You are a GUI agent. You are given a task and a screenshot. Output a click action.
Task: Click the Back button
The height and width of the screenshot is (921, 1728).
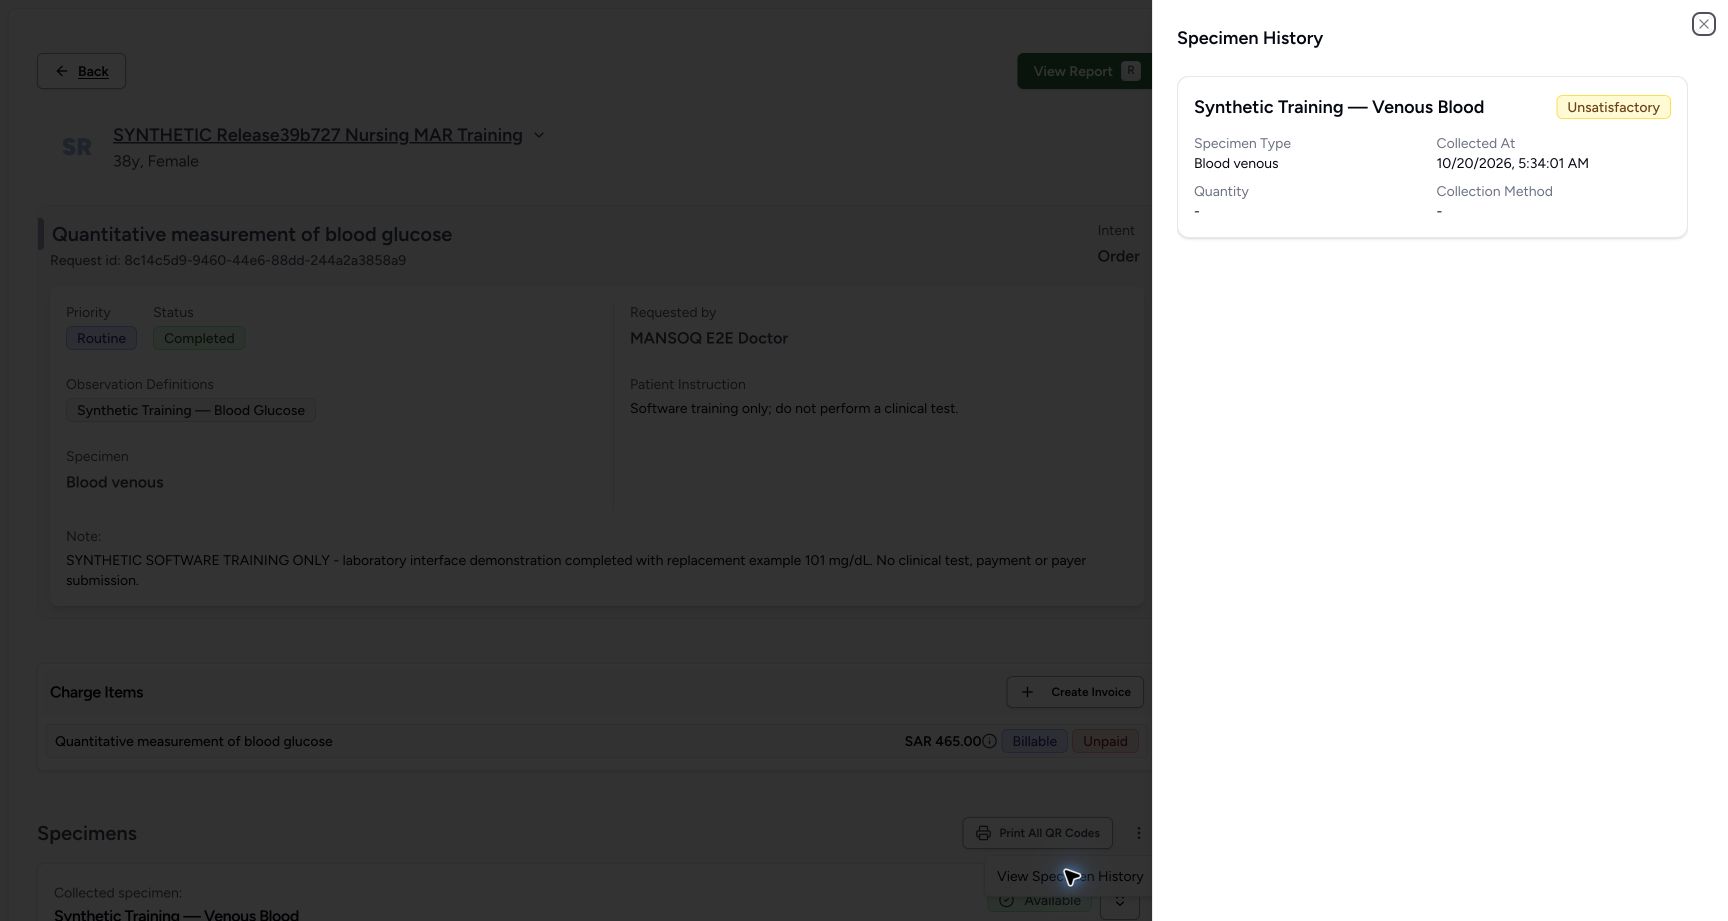[x=81, y=71]
